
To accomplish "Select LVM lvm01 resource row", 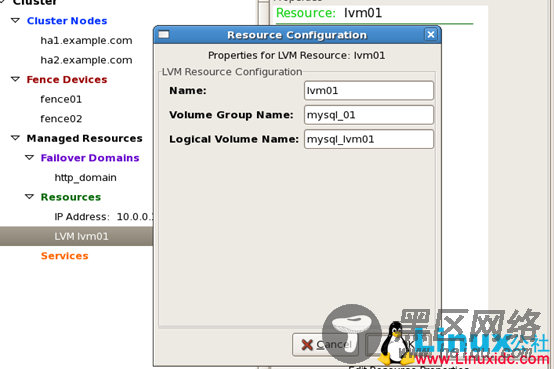I will [x=76, y=236].
